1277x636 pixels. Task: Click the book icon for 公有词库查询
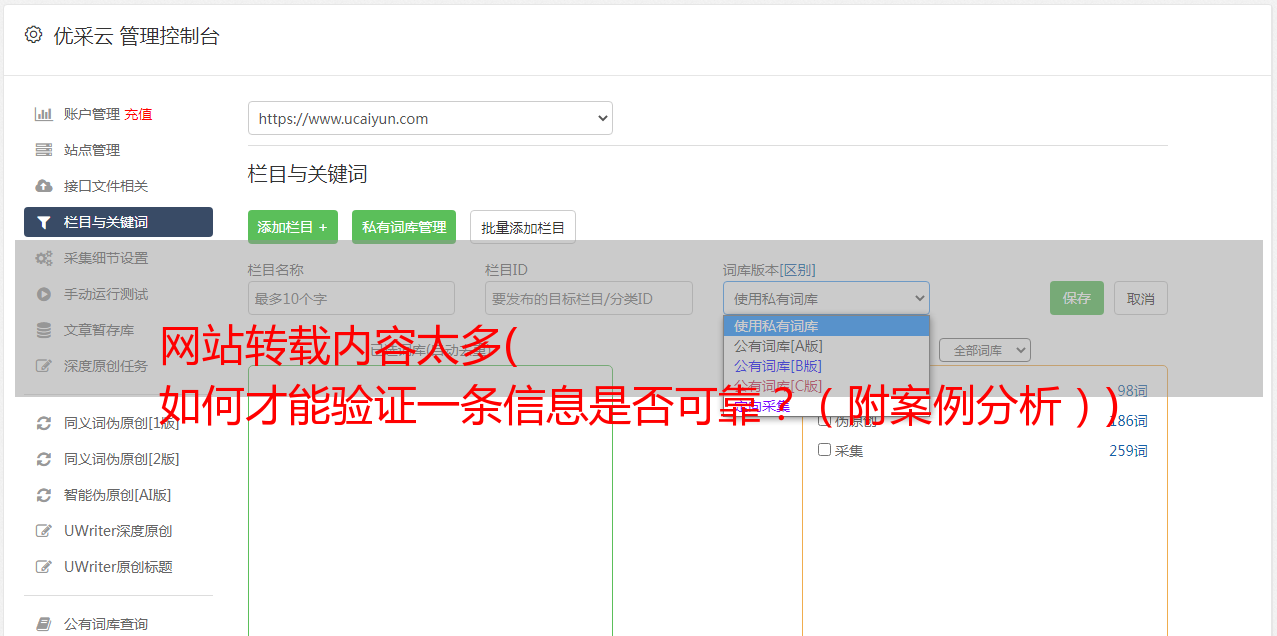[x=43, y=624]
